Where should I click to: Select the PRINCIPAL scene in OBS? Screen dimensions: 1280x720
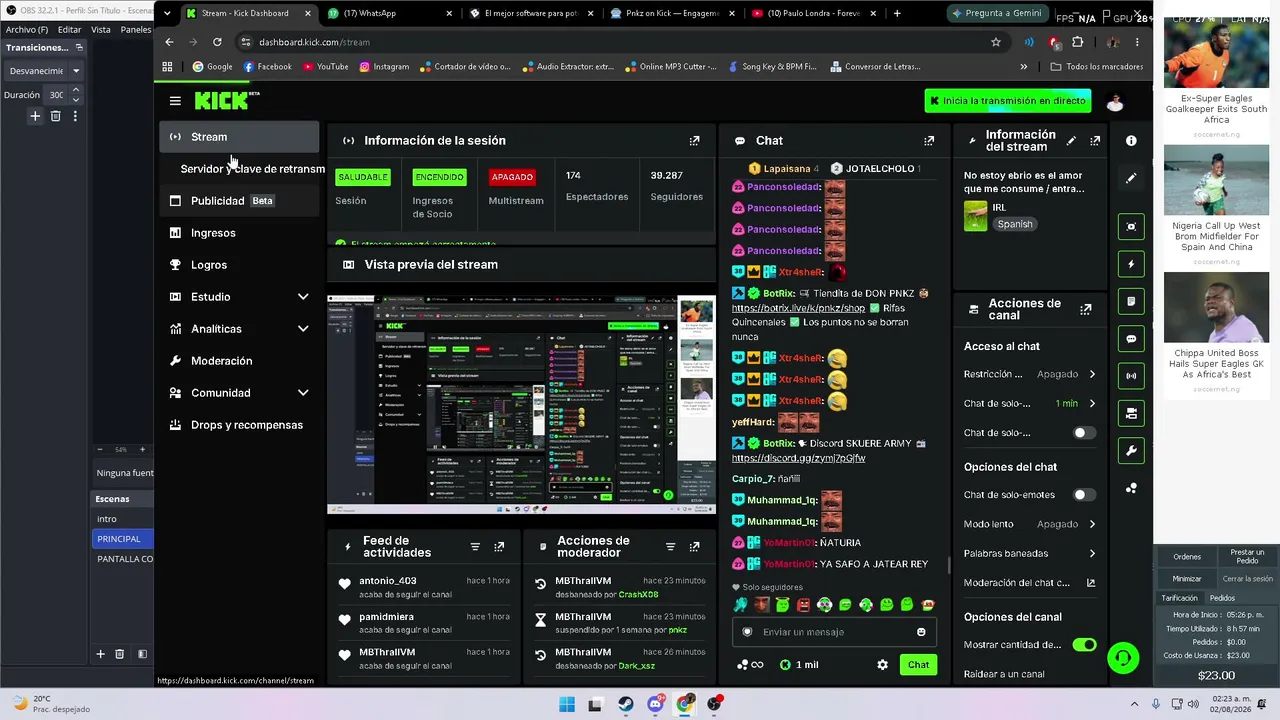click(122, 539)
